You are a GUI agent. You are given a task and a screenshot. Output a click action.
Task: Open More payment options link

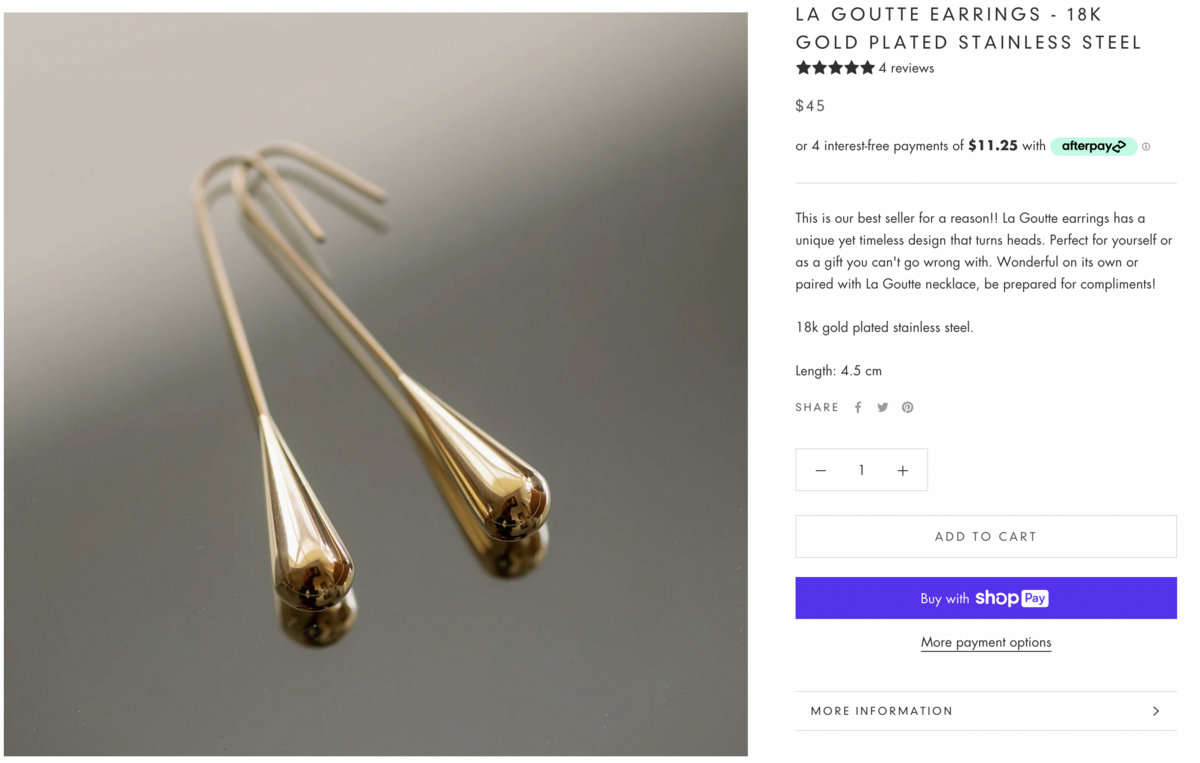point(985,642)
